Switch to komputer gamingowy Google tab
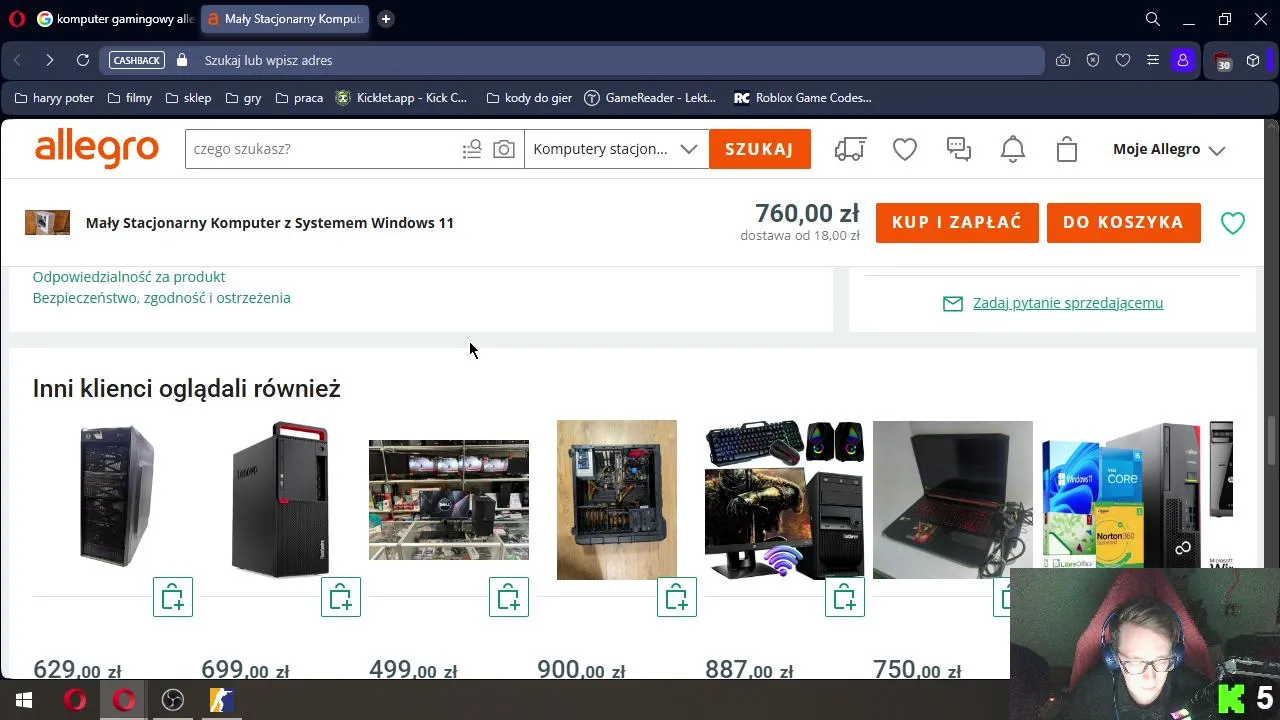The image size is (1280, 720). (x=114, y=19)
